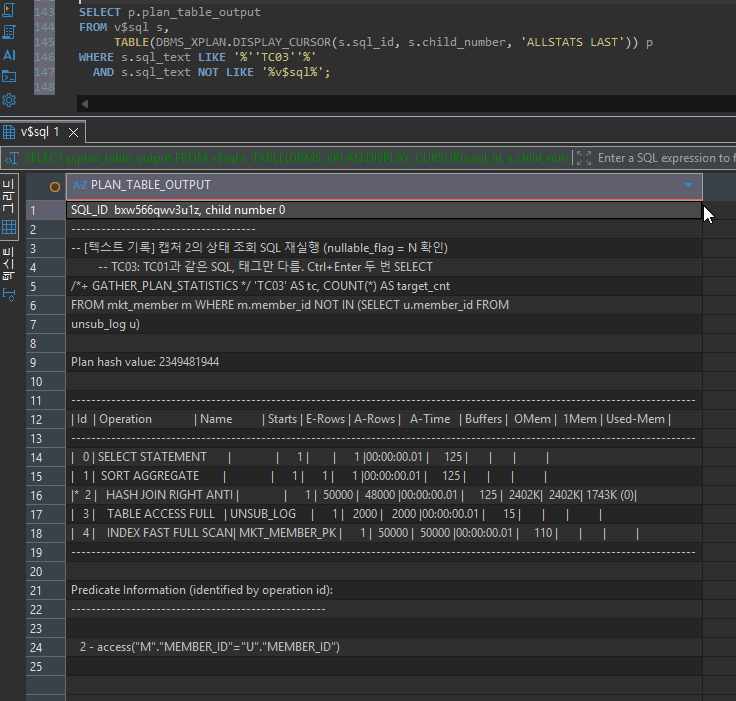This screenshot has width=736, height=701.
Task: Select the 텍스트 text view tab
Action: coord(9,274)
